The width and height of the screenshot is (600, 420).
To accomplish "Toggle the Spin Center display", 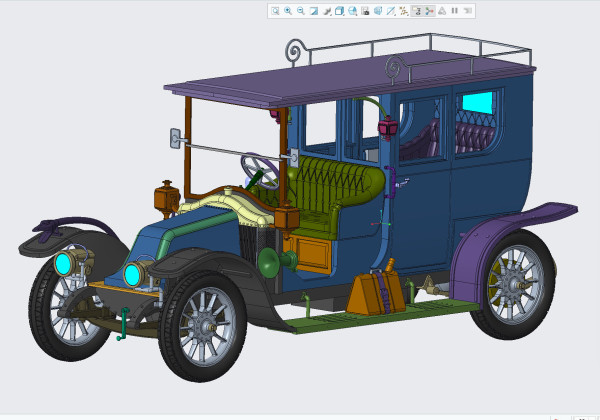I will coord(429,11).
